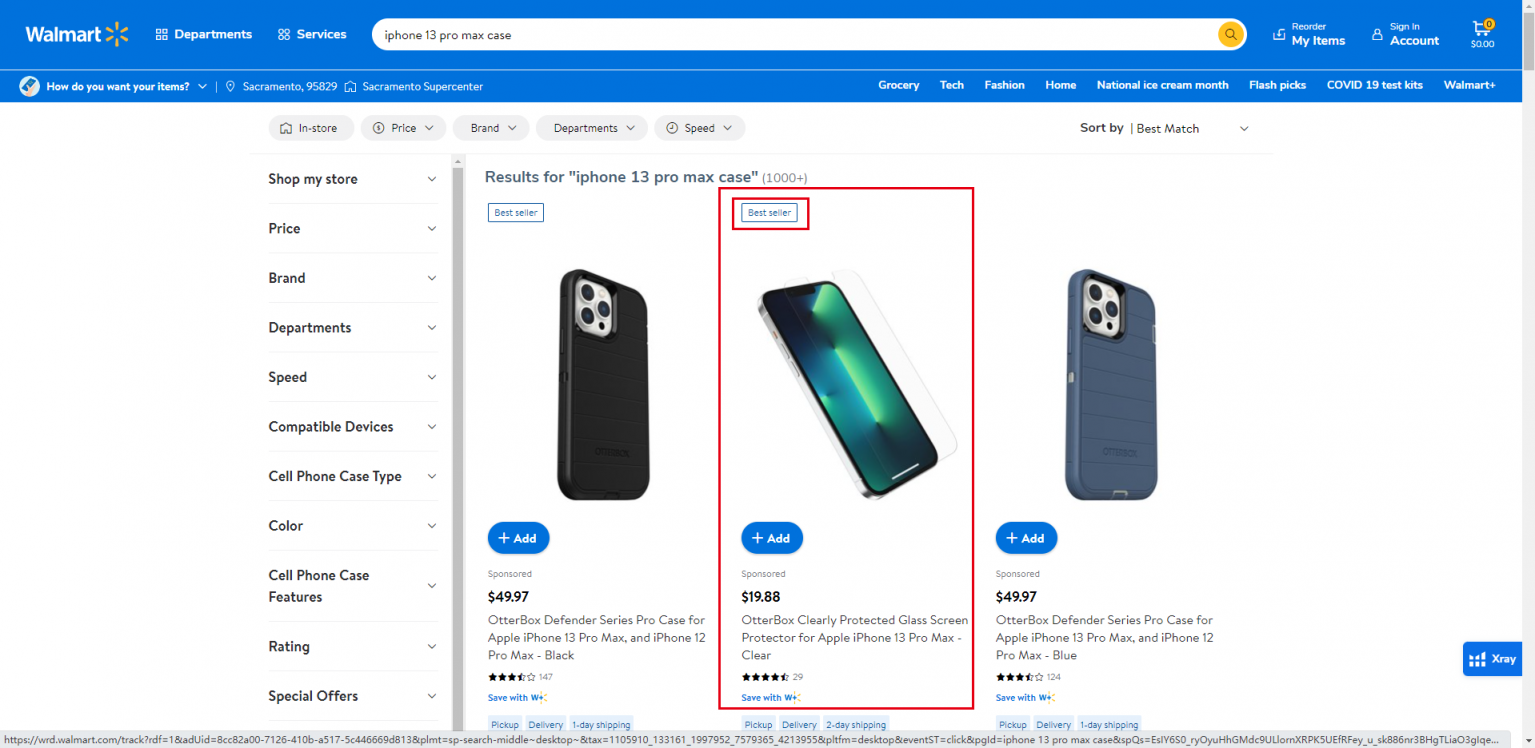Toggle the In-store filter pill
The width and height of the screenshot is (1535, 748).
point(310,127)
